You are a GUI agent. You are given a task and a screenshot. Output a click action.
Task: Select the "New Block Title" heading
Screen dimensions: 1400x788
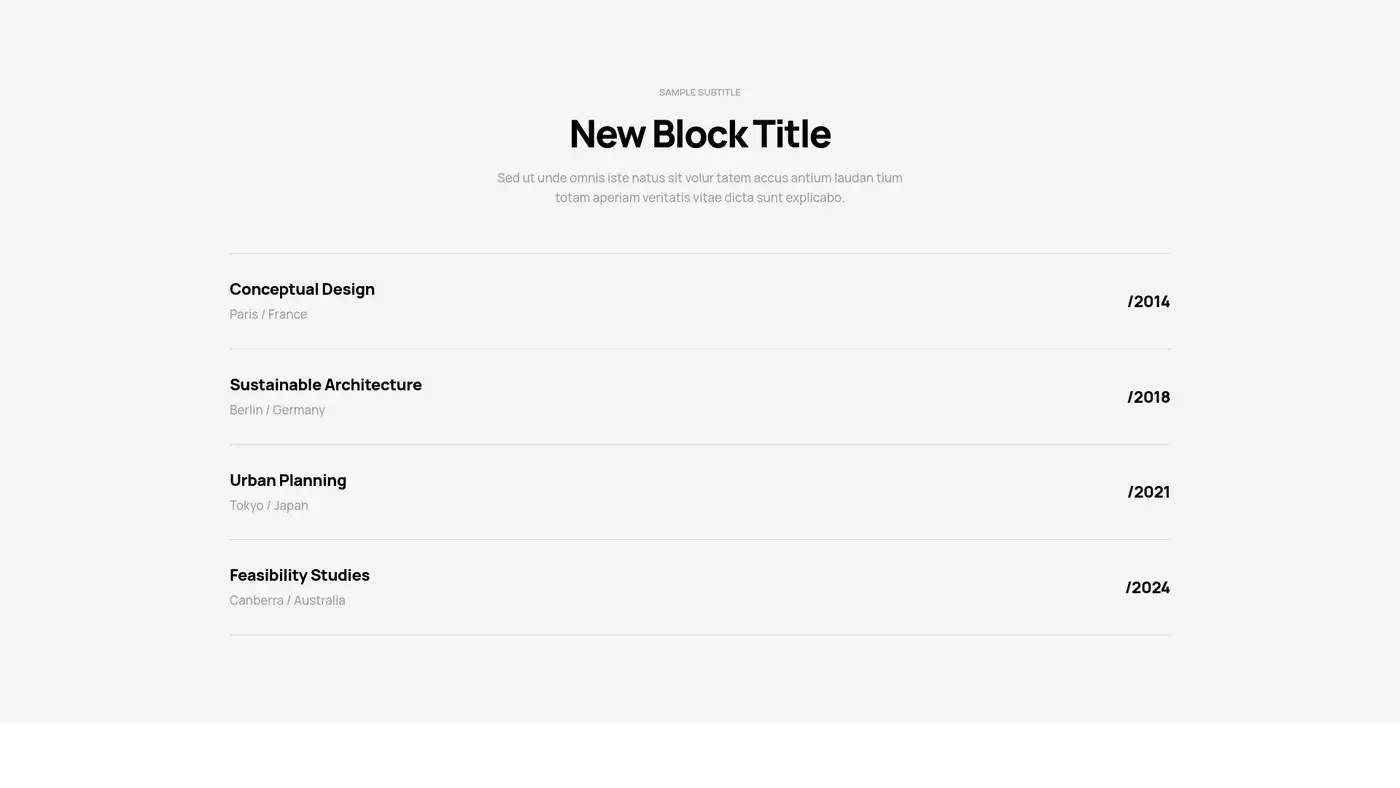[x=700, y=134]
